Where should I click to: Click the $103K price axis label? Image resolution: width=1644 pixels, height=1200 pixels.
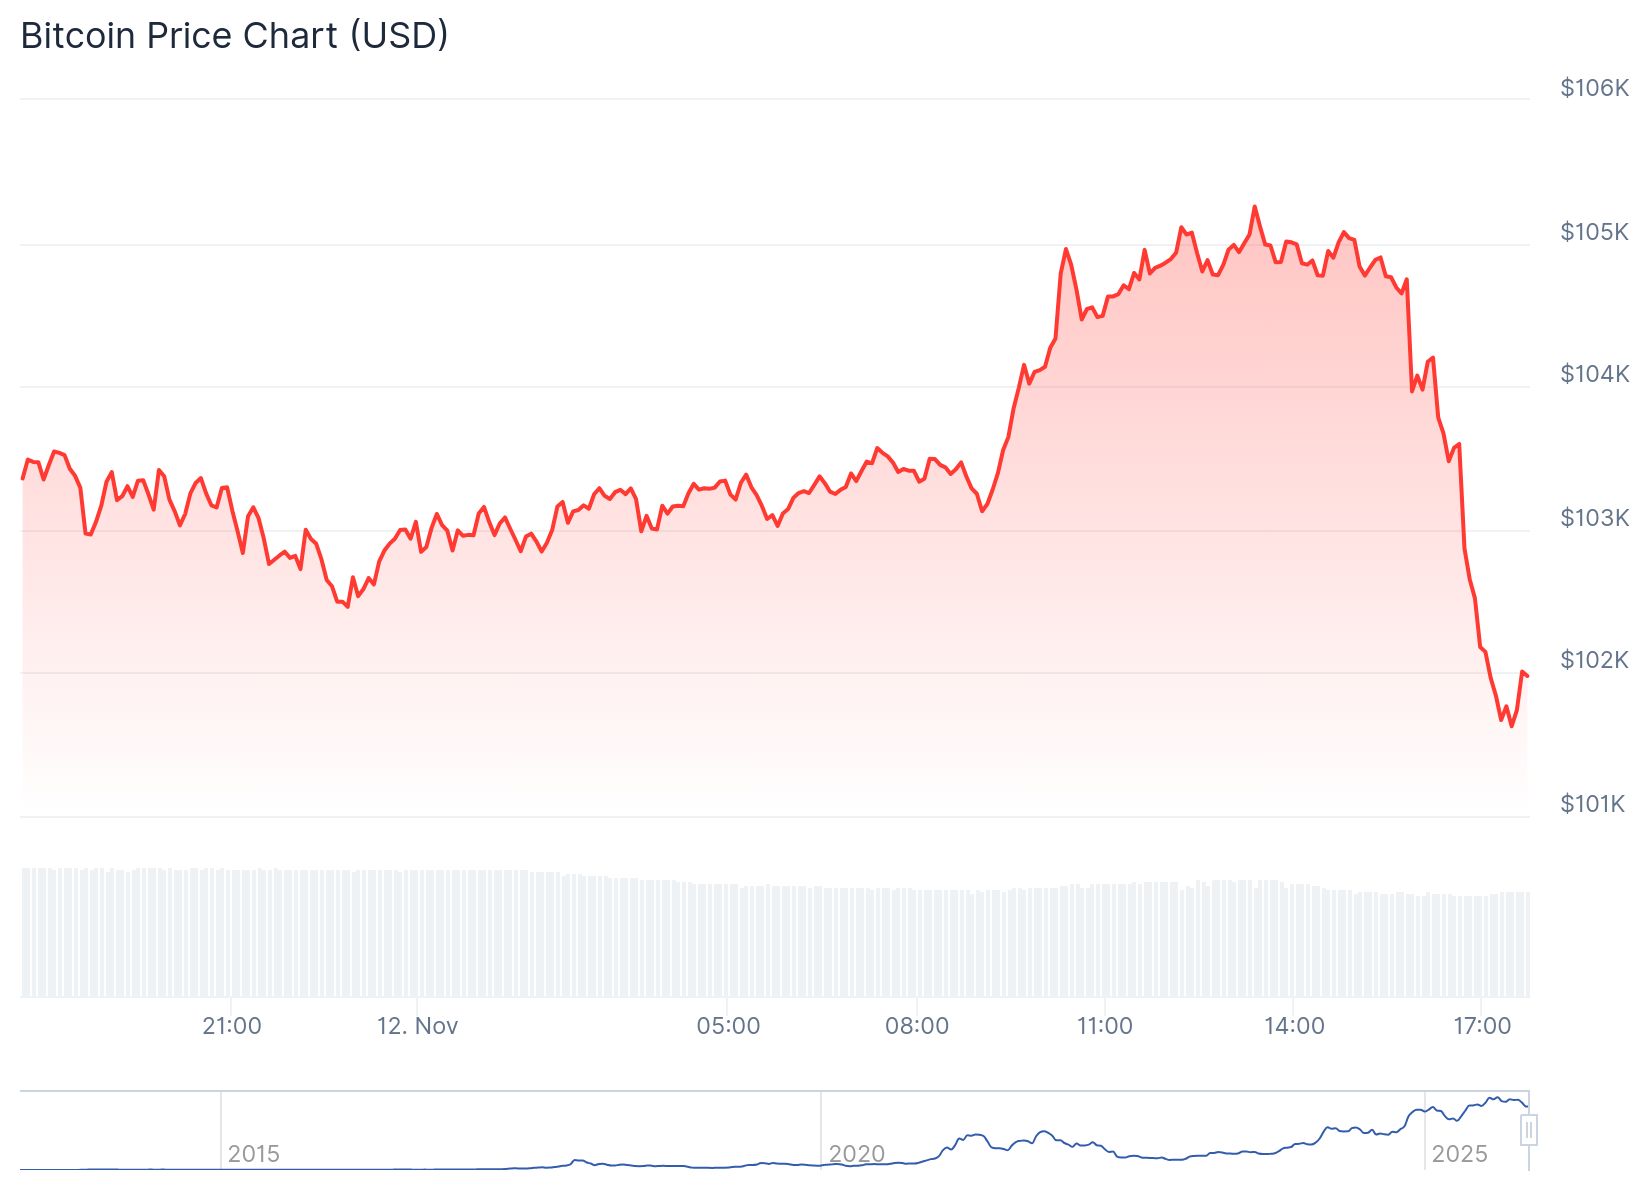pyautogui.click(x=1594, y=518)
